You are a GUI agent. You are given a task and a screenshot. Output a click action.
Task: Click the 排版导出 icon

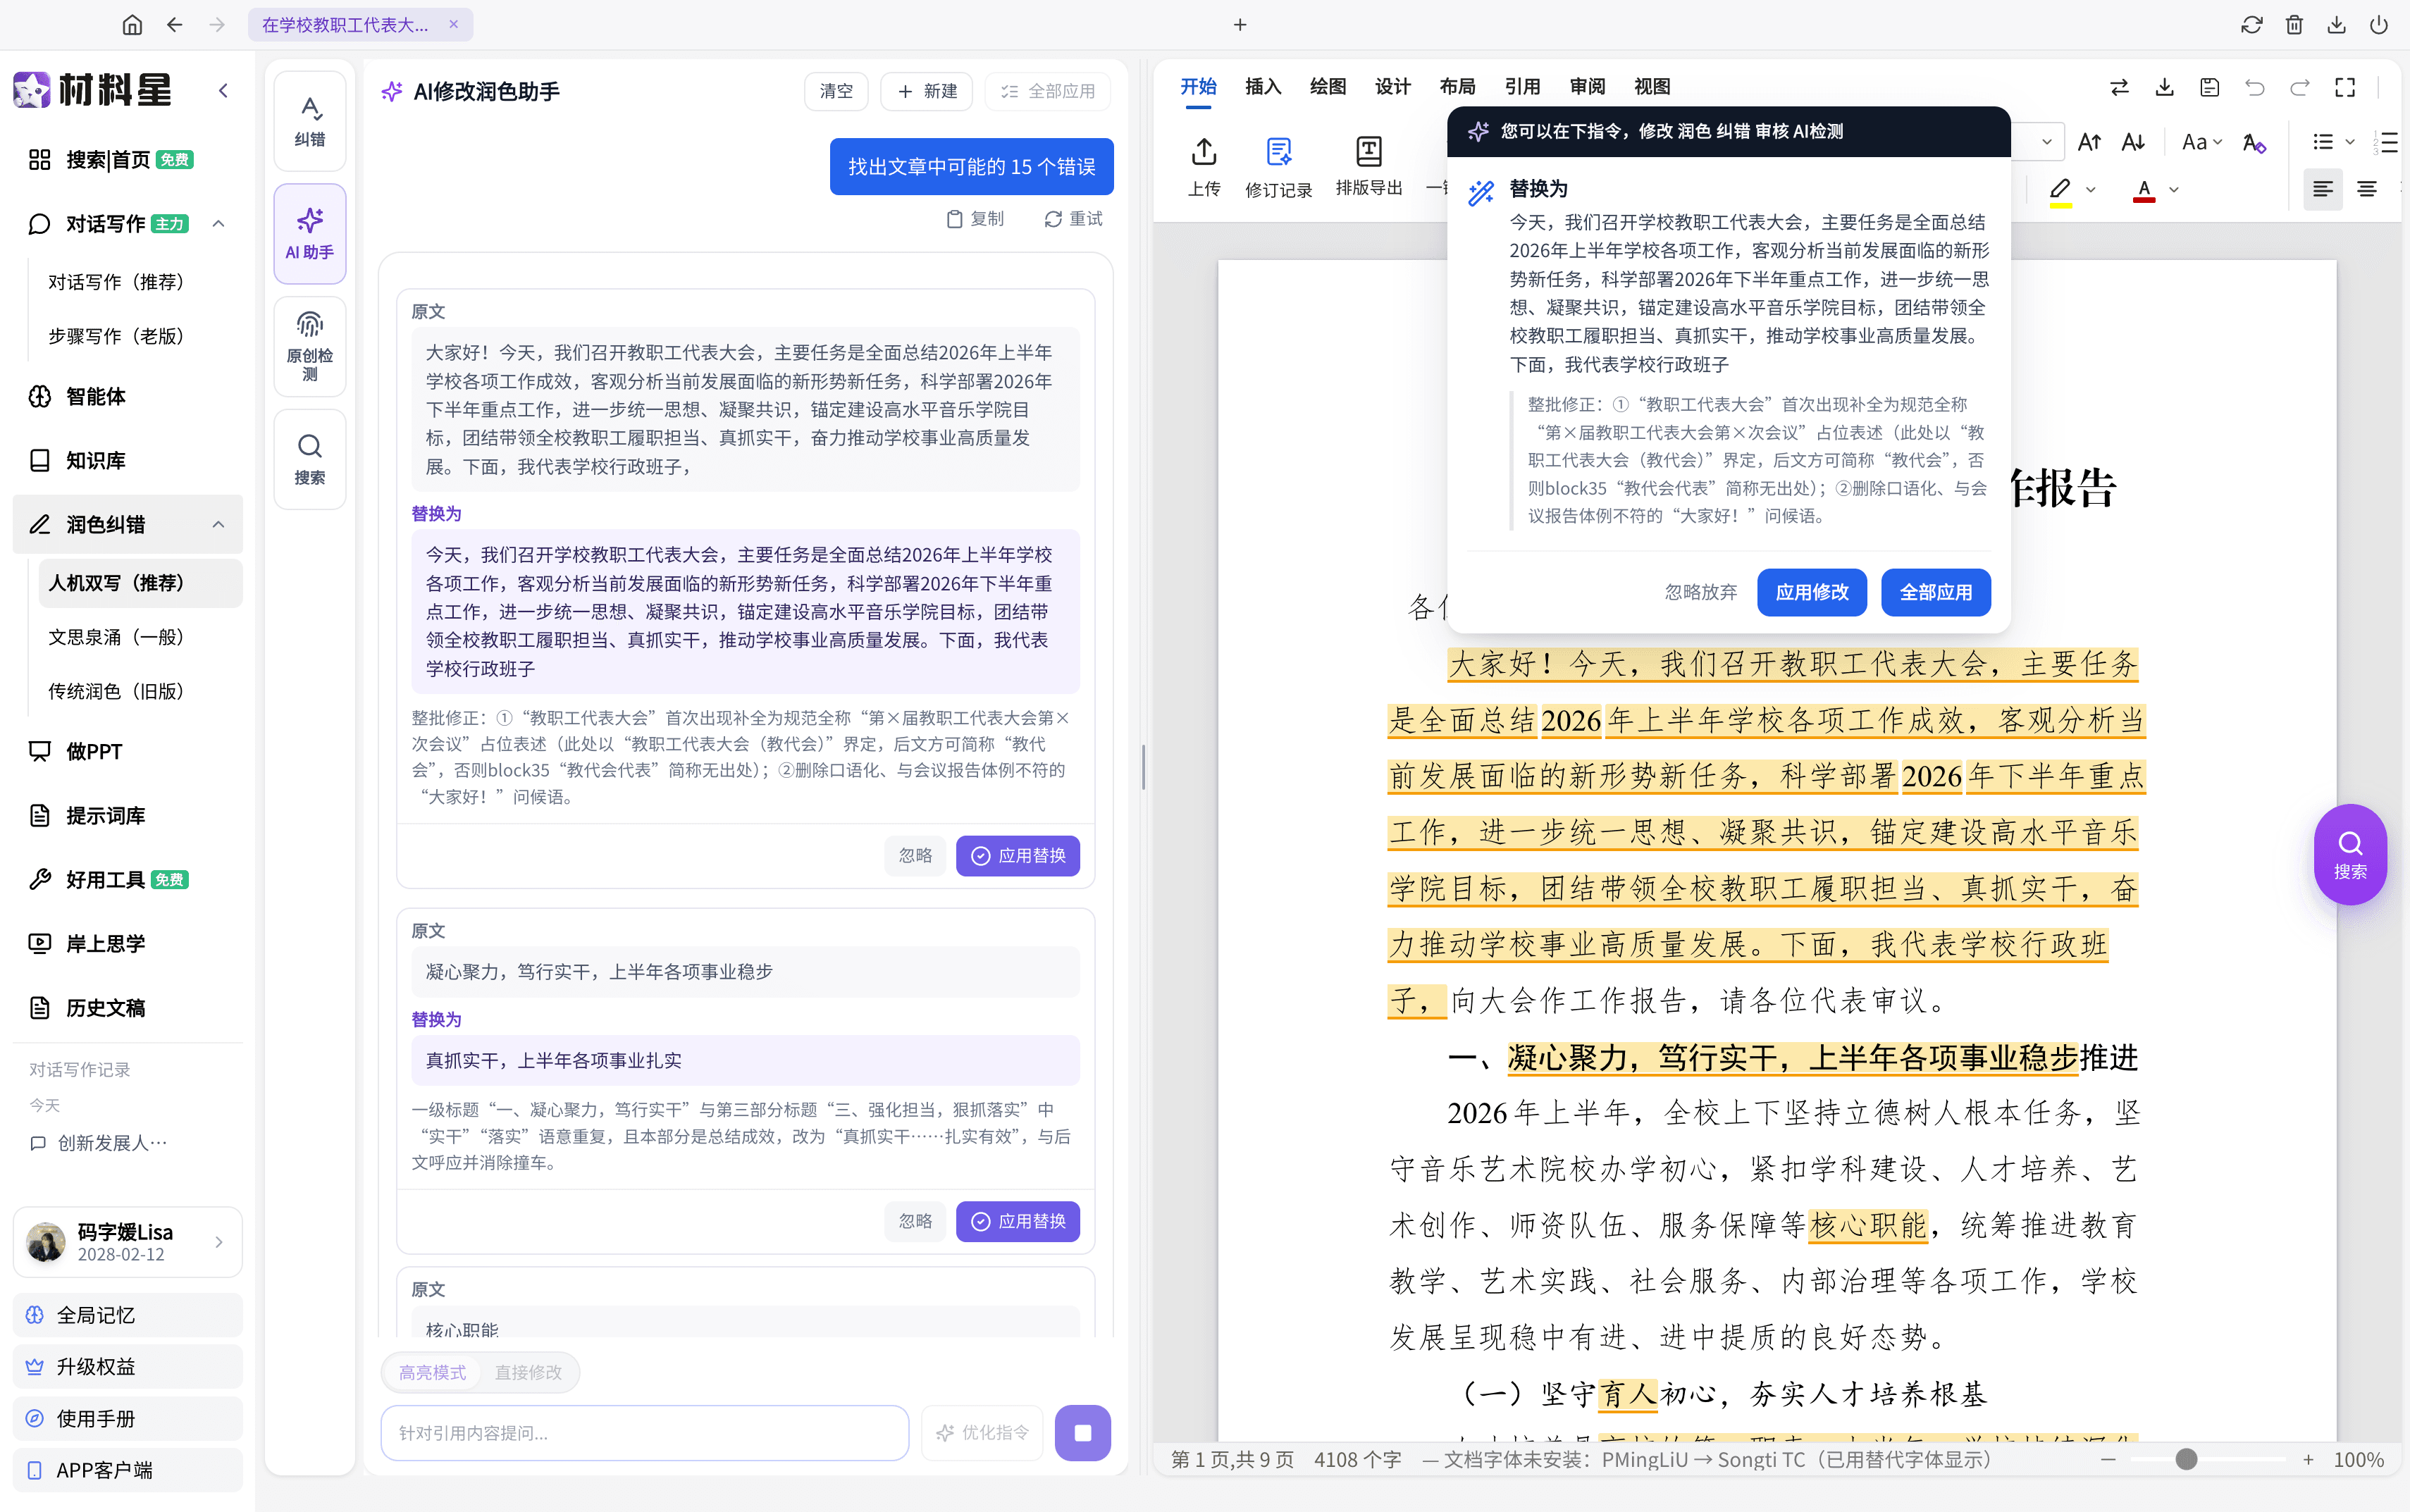(1369, 166)
